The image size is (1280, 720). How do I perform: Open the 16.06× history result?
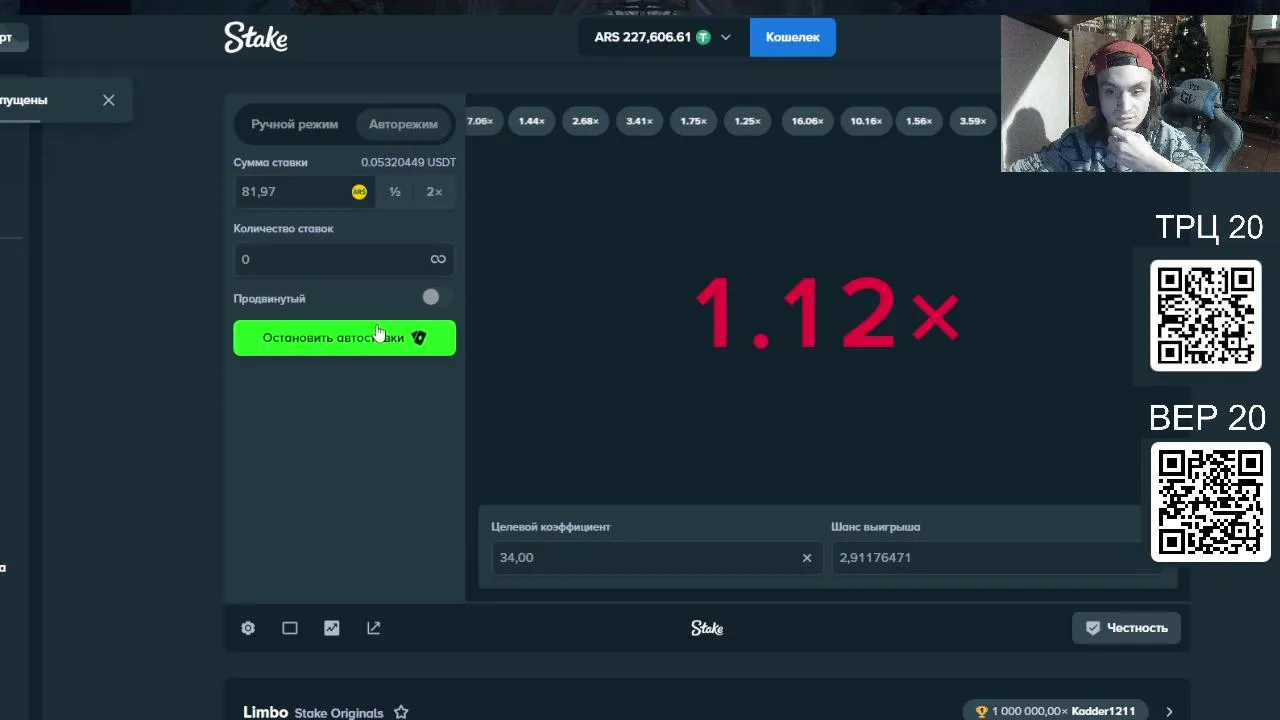click(x=807, y=121)
